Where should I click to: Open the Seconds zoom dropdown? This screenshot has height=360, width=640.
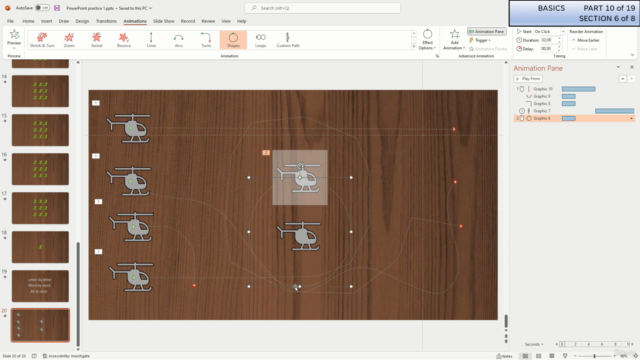pos(534,344)
